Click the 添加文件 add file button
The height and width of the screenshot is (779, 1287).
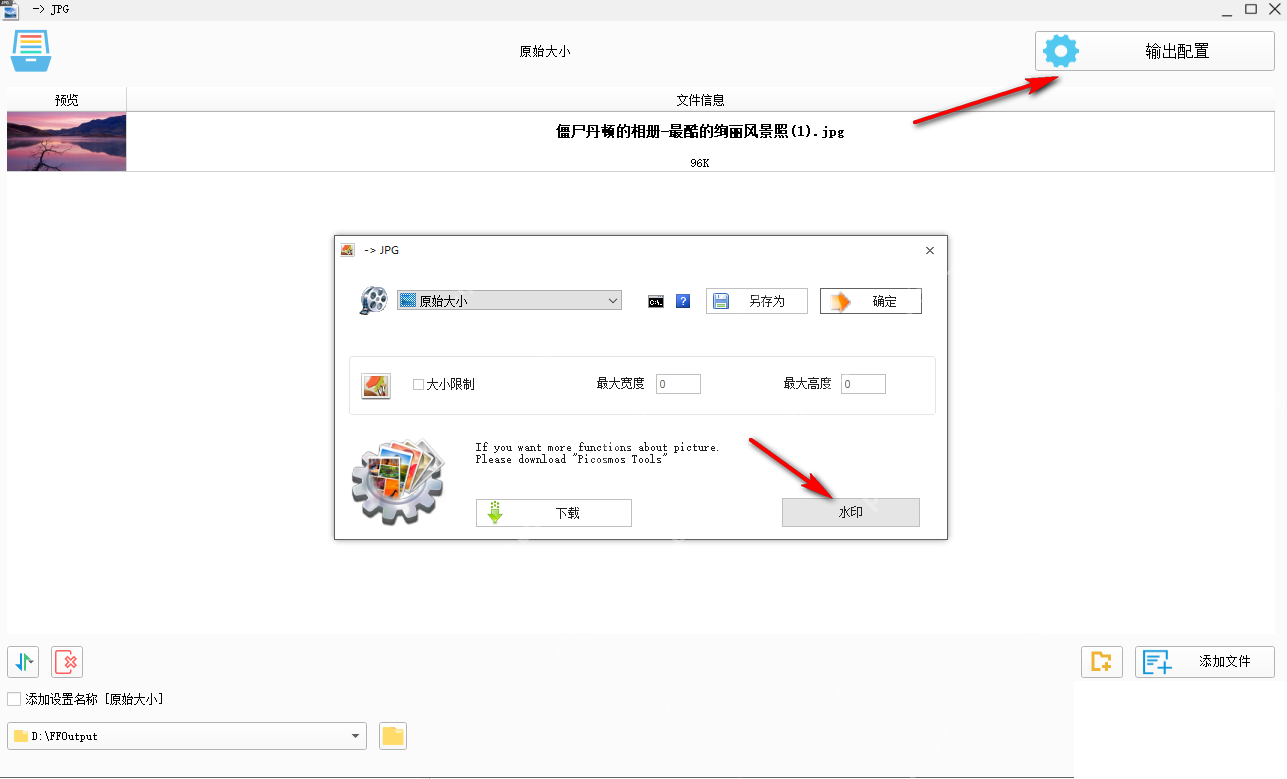coord(1205,662)
